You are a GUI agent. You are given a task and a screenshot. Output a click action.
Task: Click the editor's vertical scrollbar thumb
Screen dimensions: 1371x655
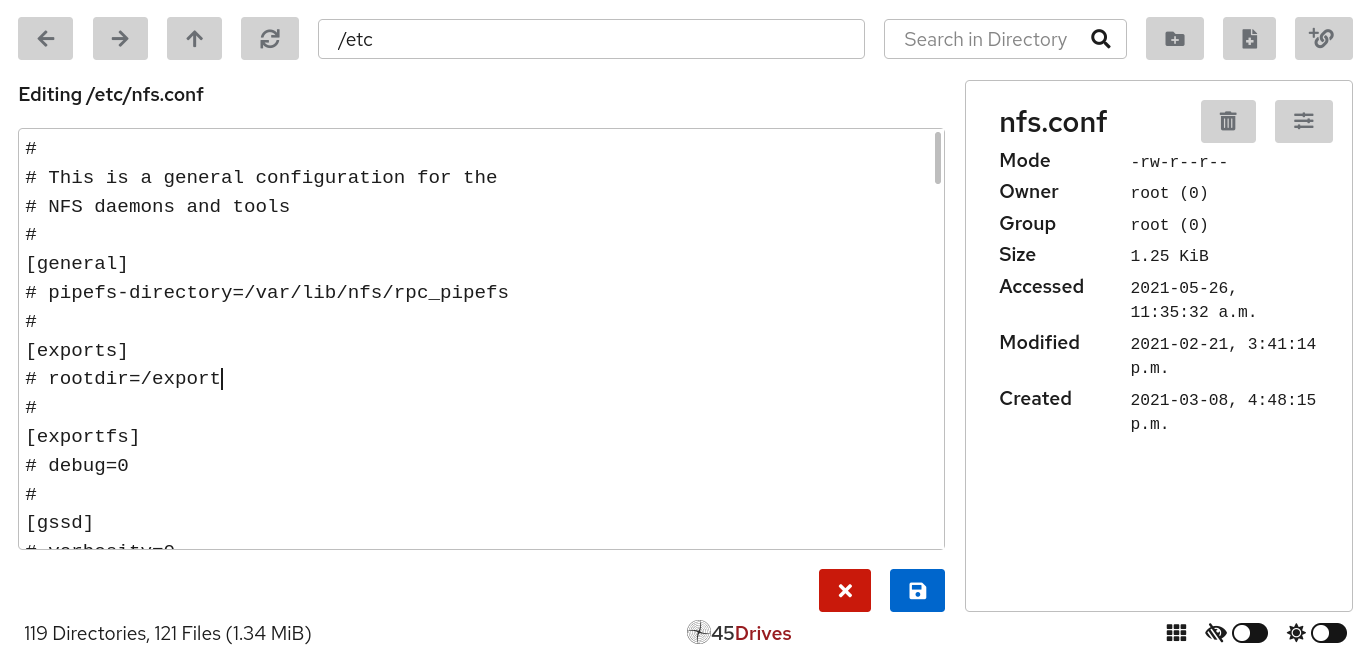pos(938,158)
